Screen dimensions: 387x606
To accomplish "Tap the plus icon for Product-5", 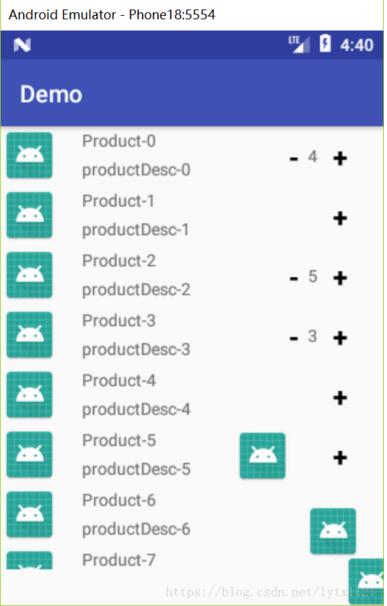I will 340,458.
